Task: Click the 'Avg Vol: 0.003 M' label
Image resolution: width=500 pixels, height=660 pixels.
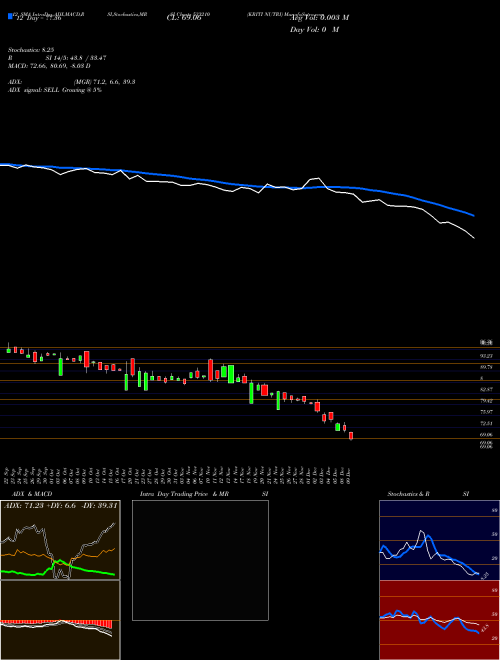Action: point(319,18)
